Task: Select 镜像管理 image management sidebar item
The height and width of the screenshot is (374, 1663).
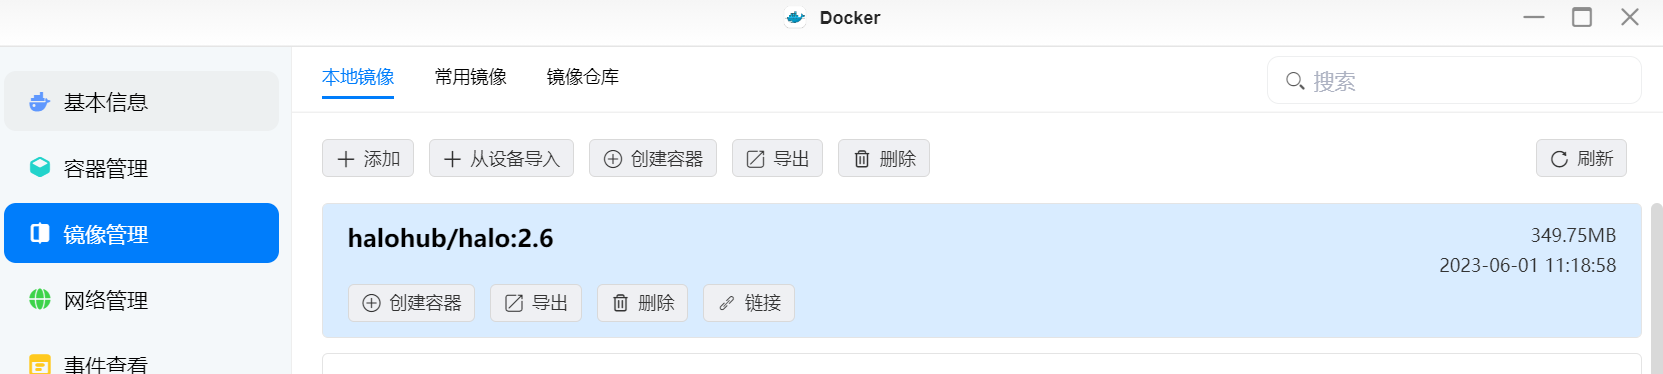Action: tap(141, 233)
